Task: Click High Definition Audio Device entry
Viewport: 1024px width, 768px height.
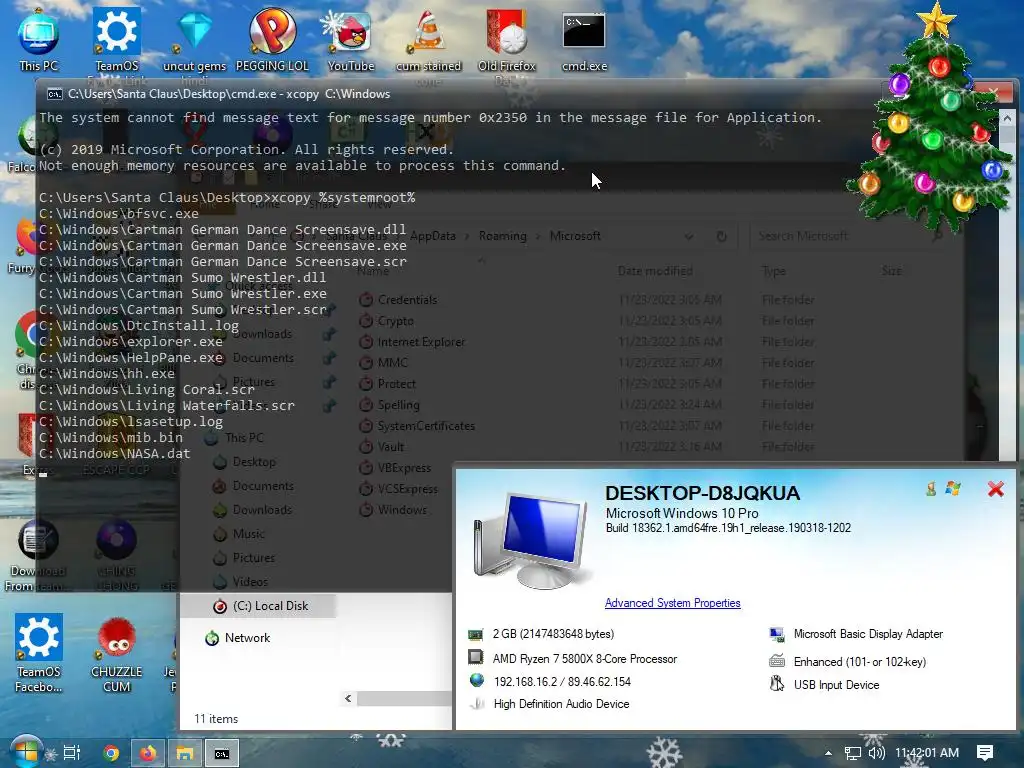Action: click(x=561, y=704)
